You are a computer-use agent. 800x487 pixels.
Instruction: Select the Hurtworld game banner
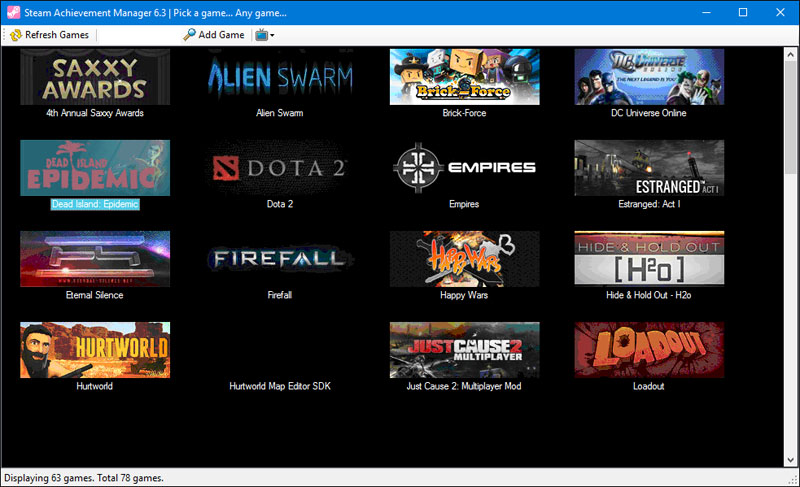[95, 350]
